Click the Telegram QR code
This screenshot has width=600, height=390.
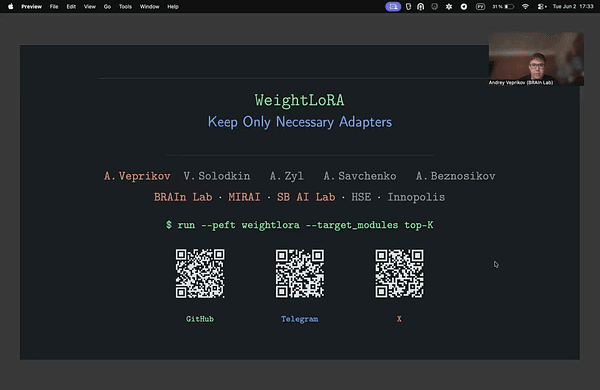point(300,274)
